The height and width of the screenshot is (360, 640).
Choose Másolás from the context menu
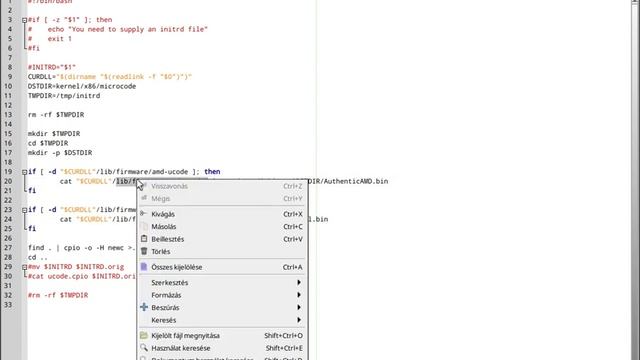pyautogui.click(x=222, y=227)
